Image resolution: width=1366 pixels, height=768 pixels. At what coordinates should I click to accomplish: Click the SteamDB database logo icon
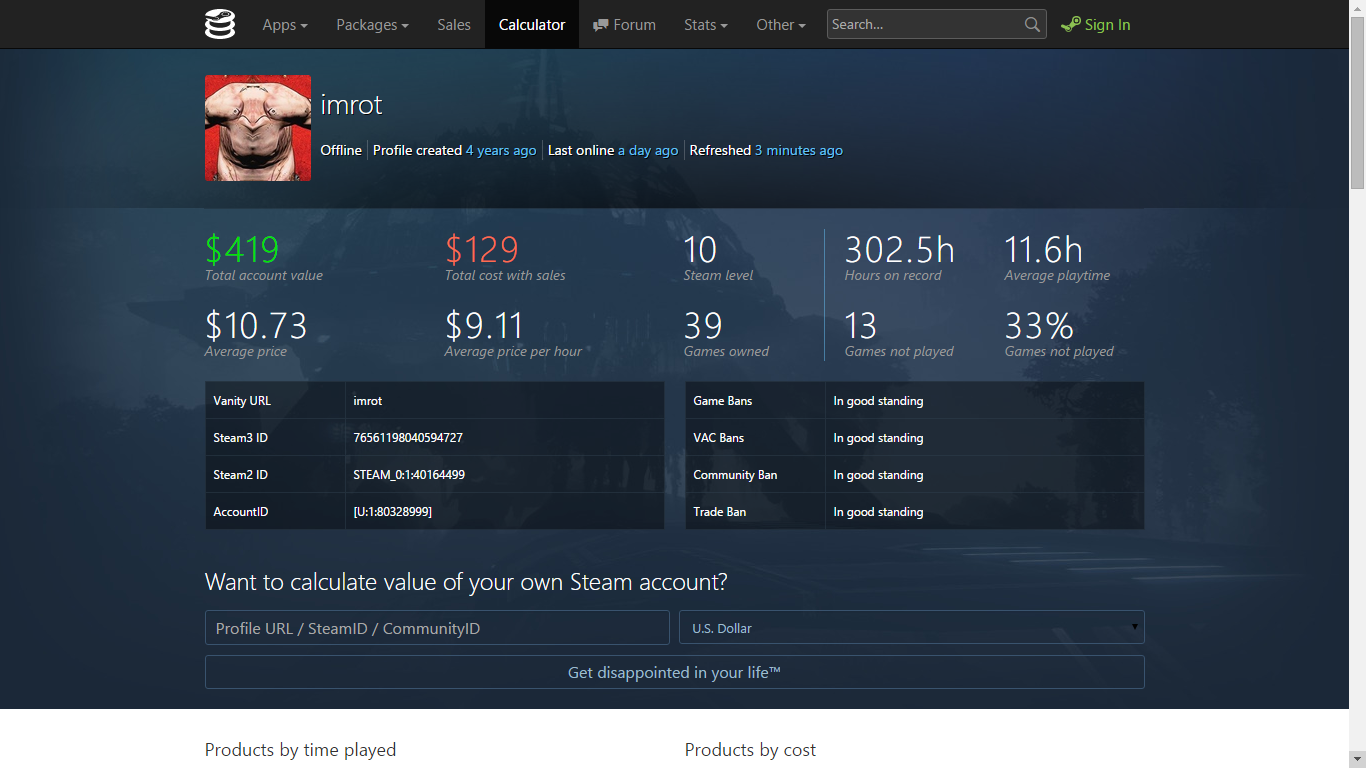pyautogui.click(x=220, y=24)
